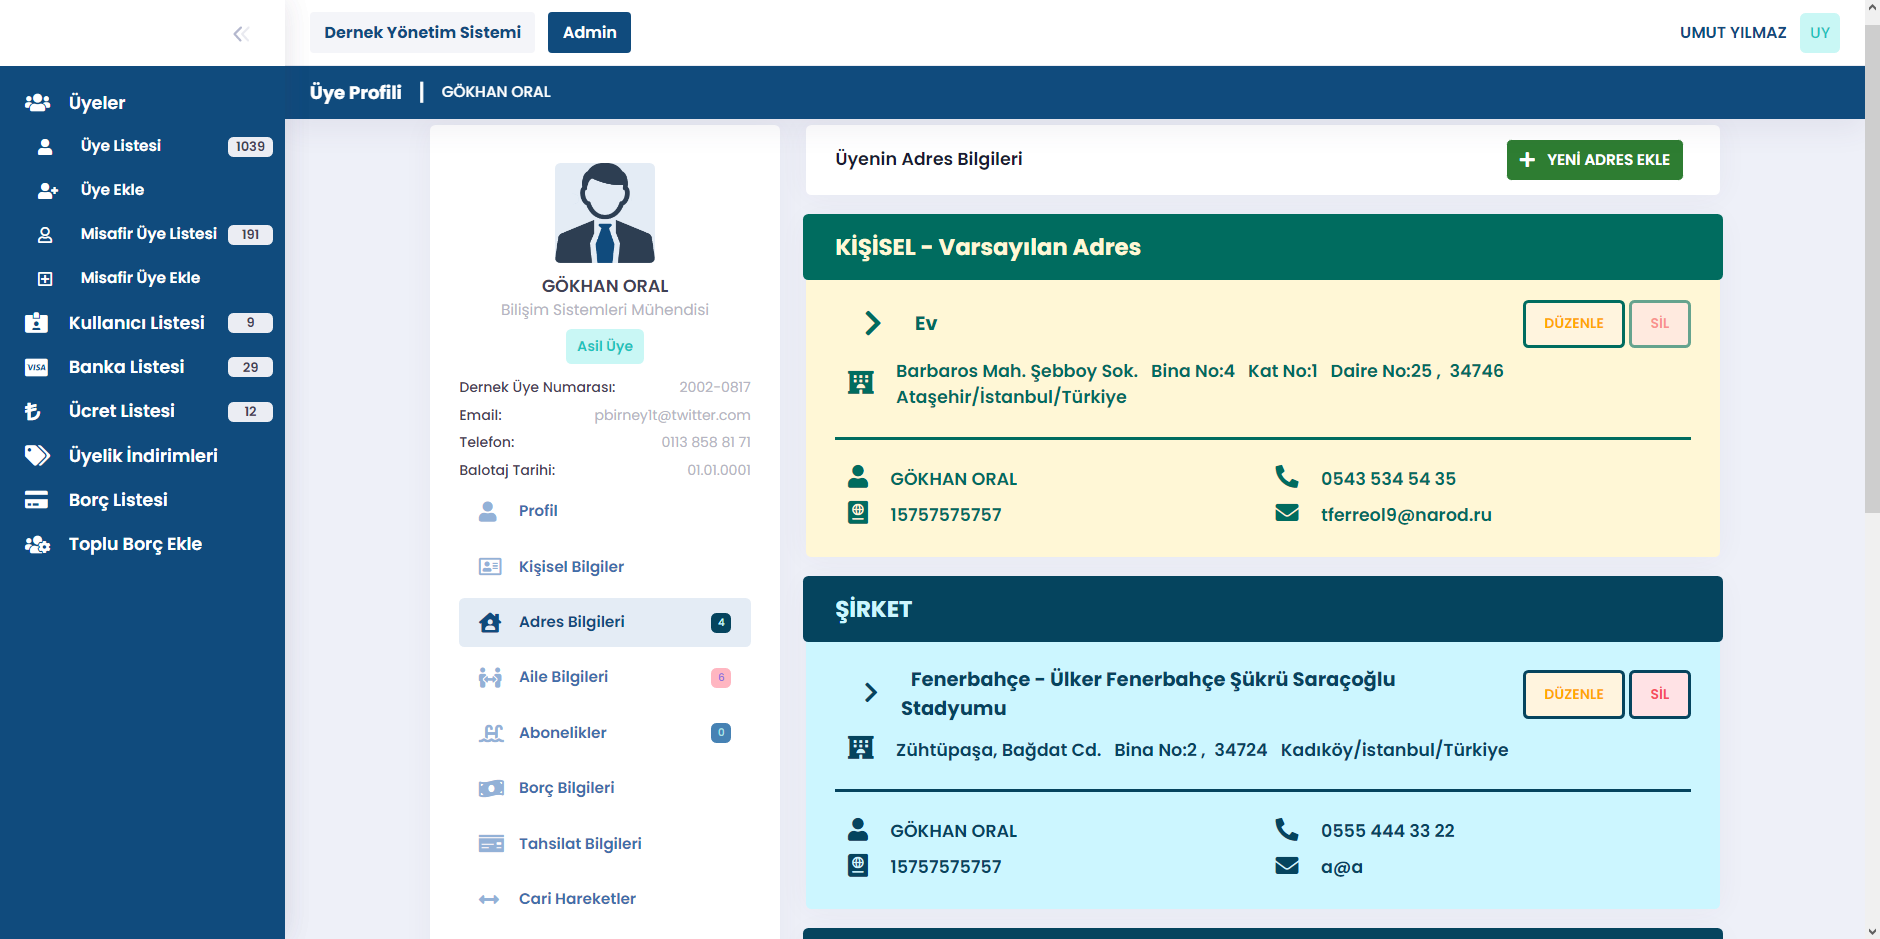Open the Aile Bilgileri tab

(x=563, y=677)
